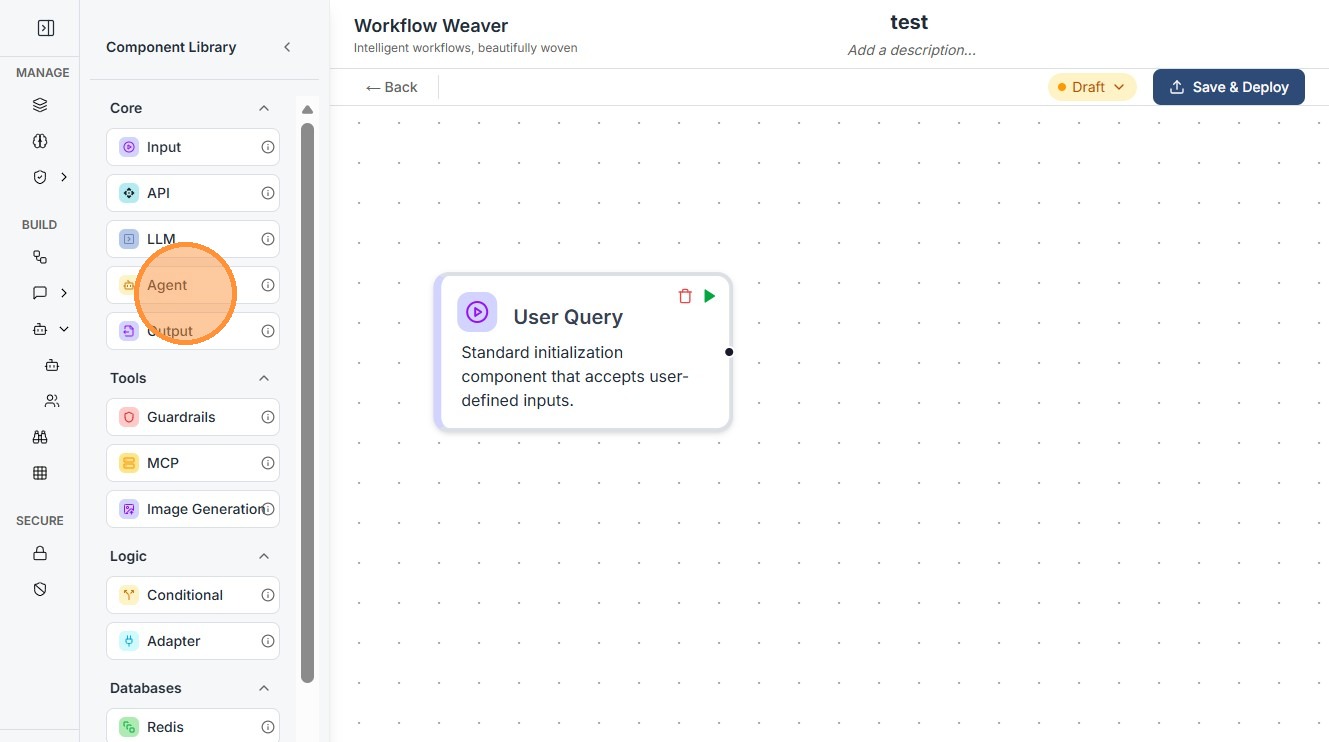
Task: Click the layers stack icon under Manage
Action: pyautogui.click(x=40, y=105)
